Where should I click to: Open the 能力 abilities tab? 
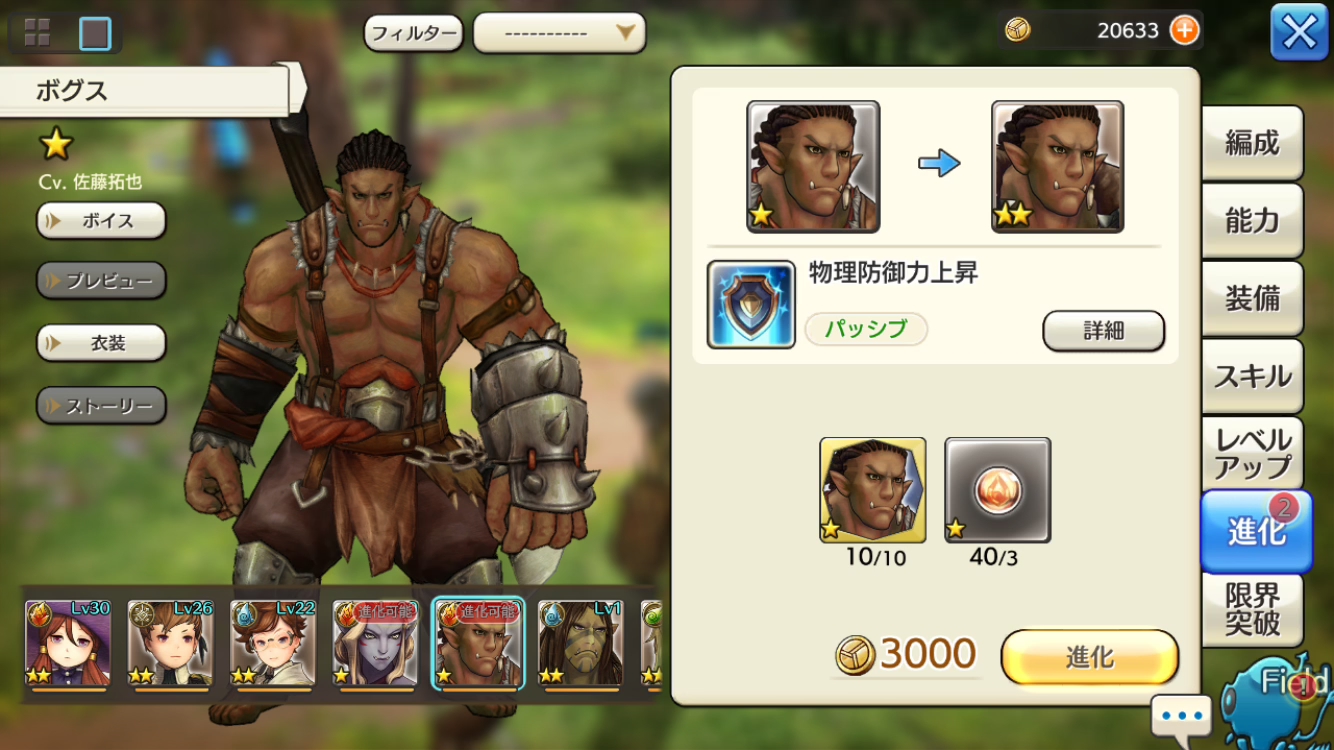(x=1252, y=221)
